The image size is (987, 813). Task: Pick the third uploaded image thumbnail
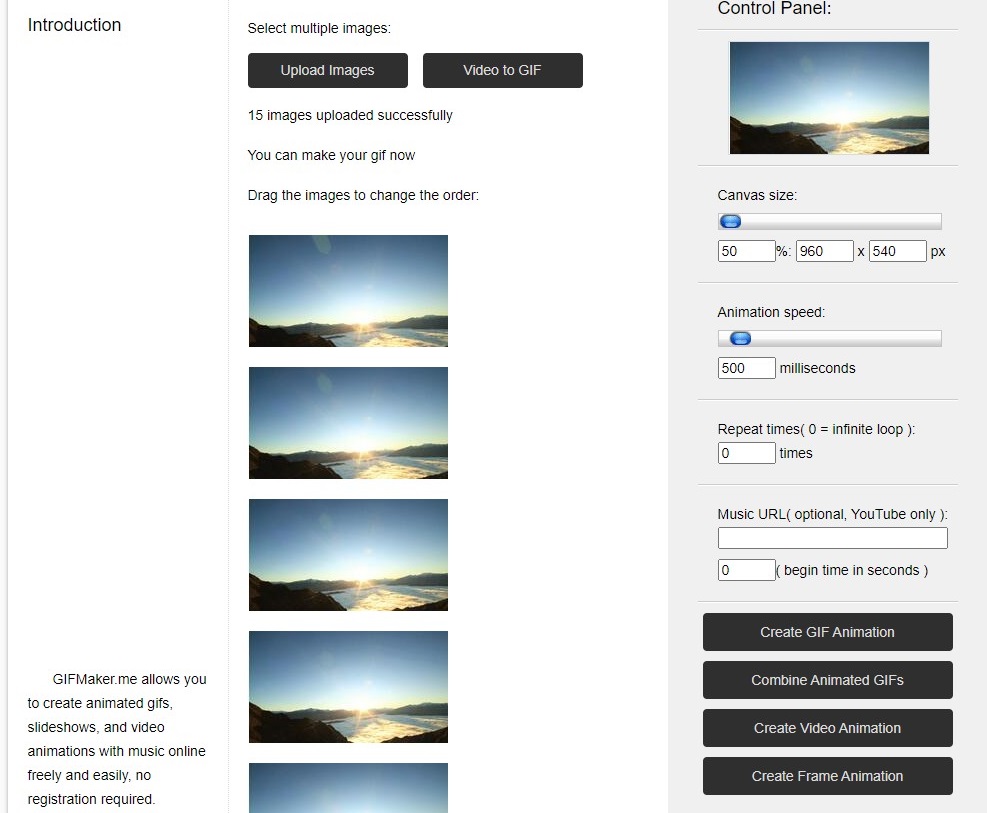coord(348,555)
